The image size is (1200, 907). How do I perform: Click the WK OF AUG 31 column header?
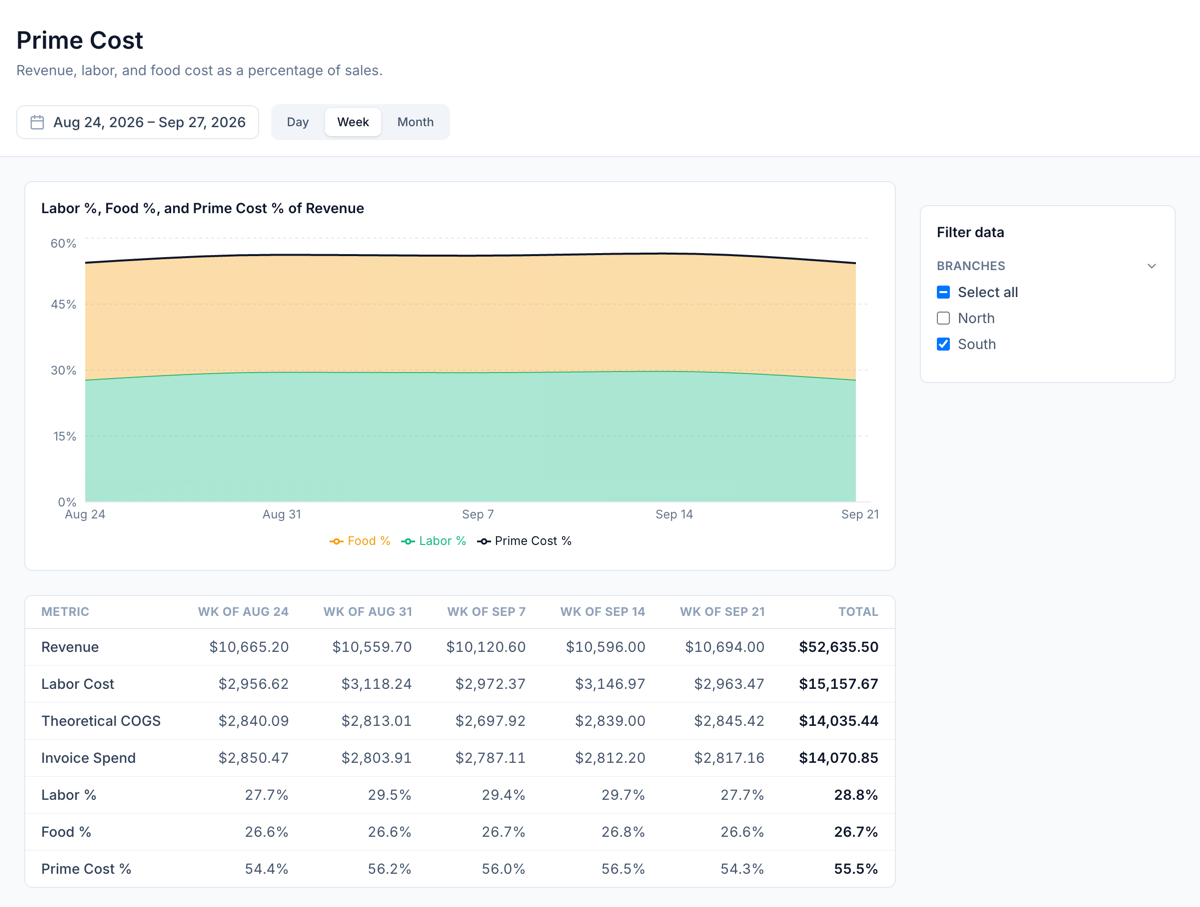click(367, 612)
